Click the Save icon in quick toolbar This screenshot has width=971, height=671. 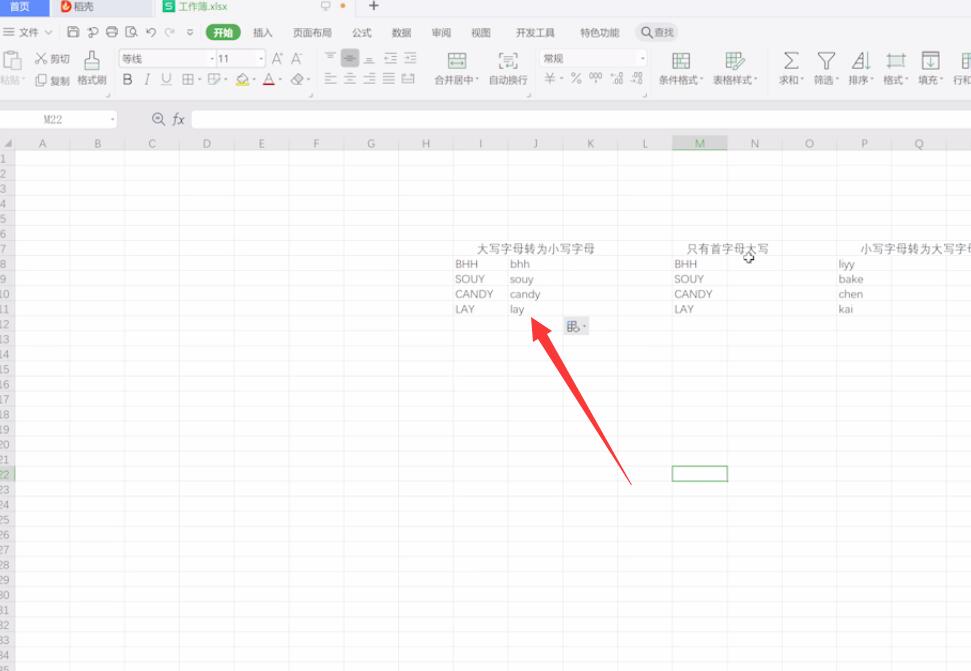73,32
